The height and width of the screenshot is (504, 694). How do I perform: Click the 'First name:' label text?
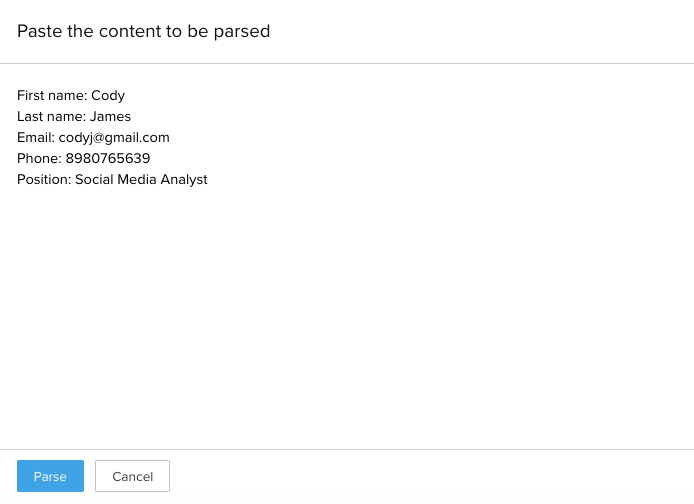click(x=52, y=96)
